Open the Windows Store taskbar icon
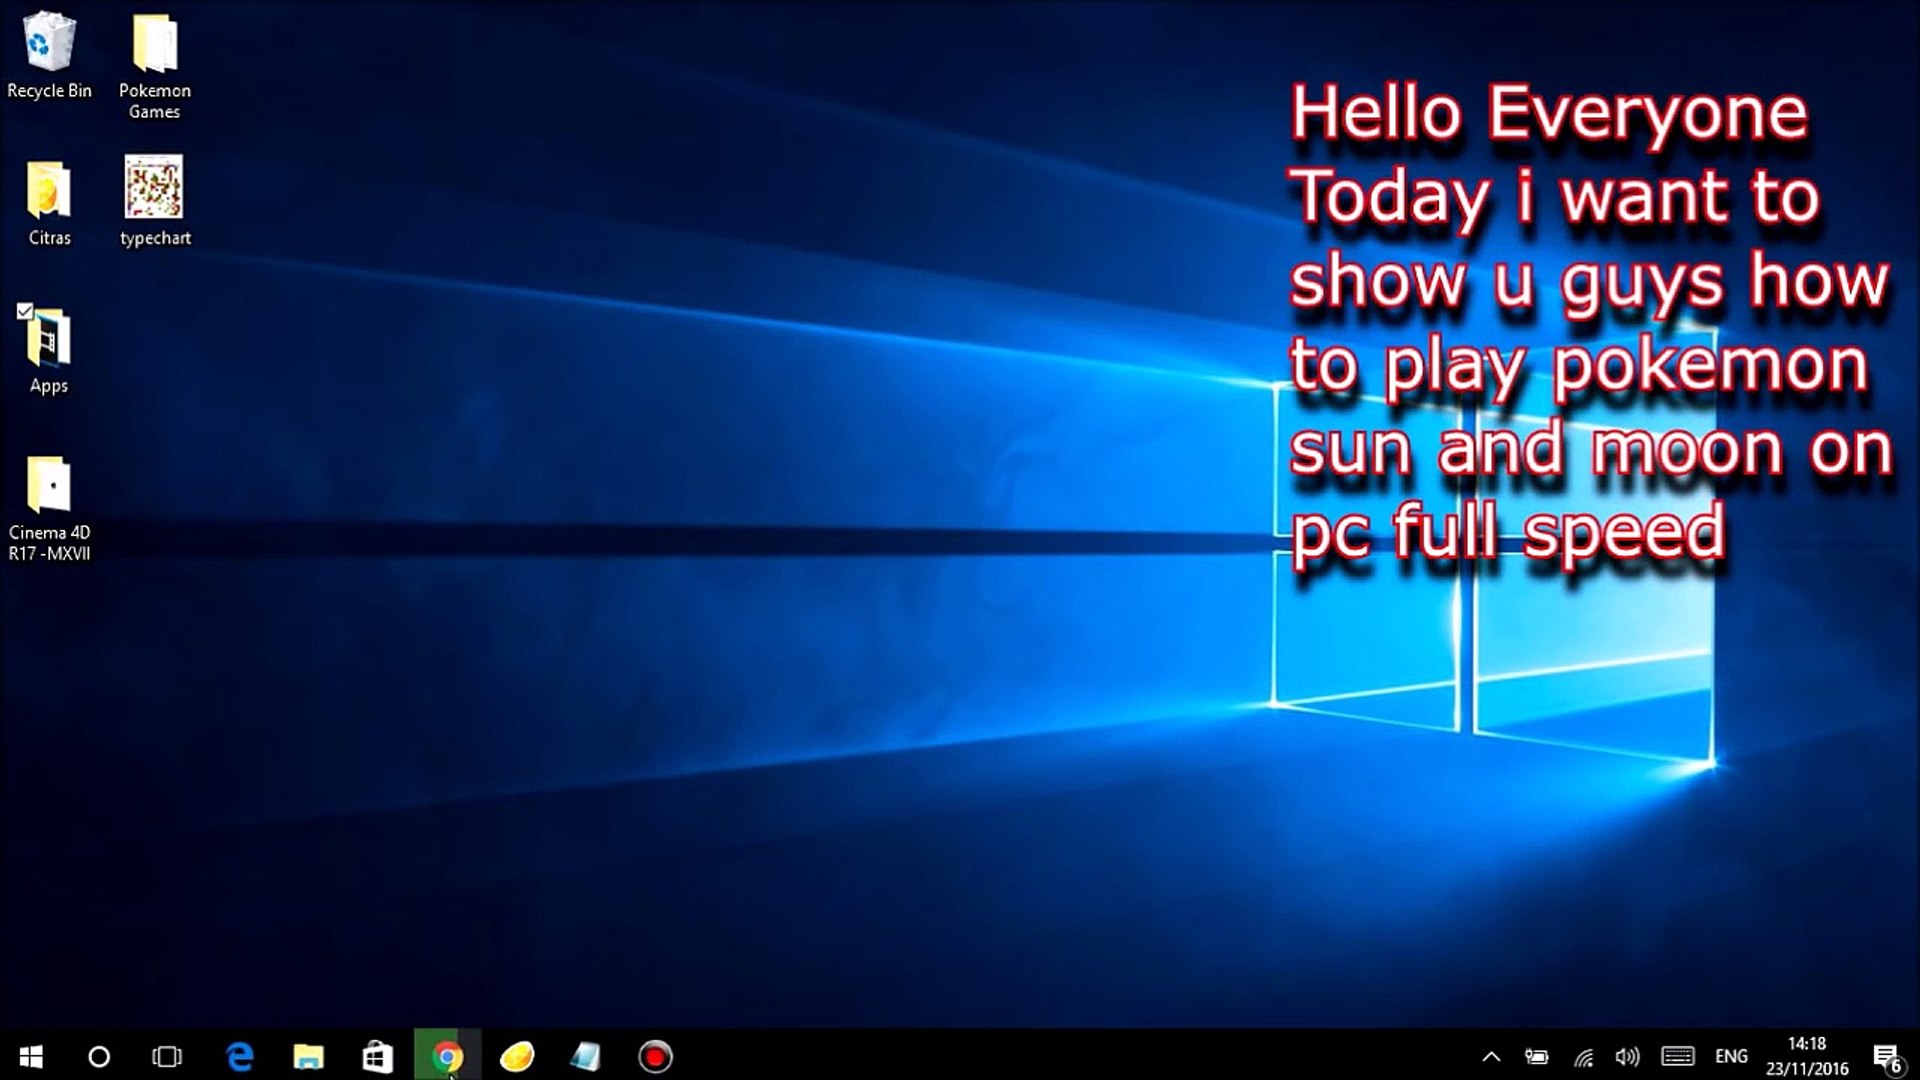Screen dimensions: 1920x1080 (377, 1056)
